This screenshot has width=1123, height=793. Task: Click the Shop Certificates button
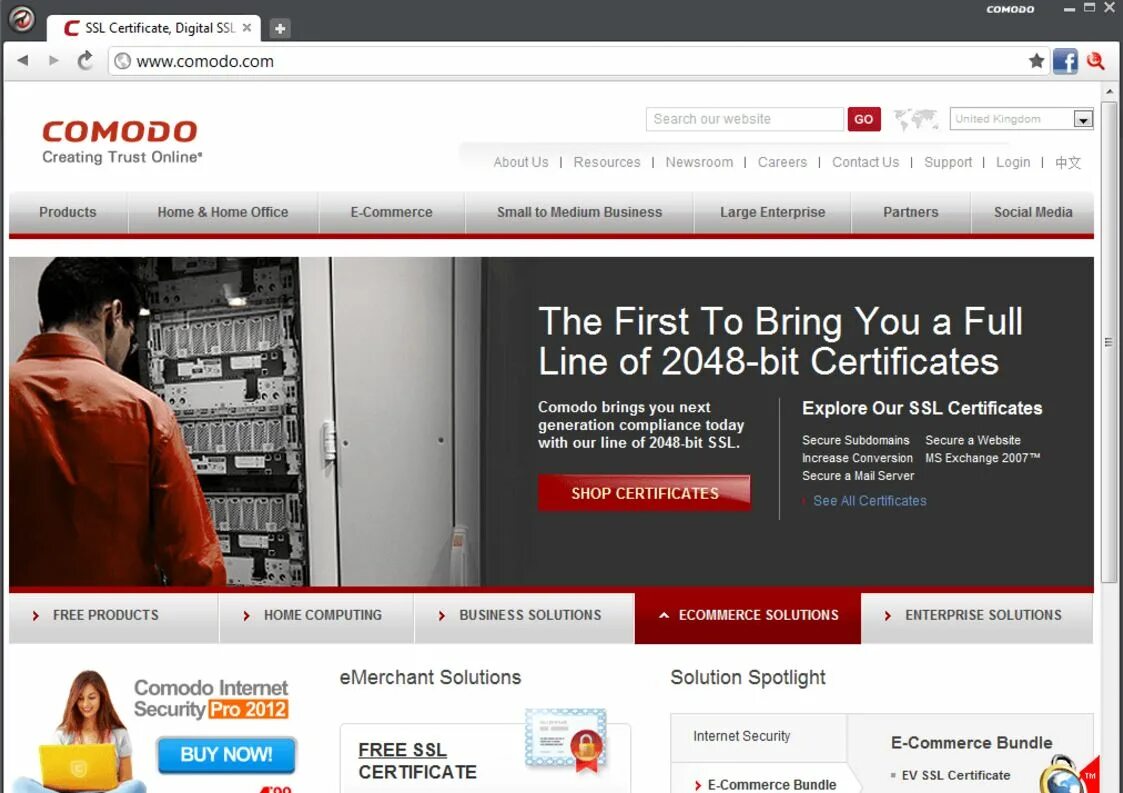point(644,493)
